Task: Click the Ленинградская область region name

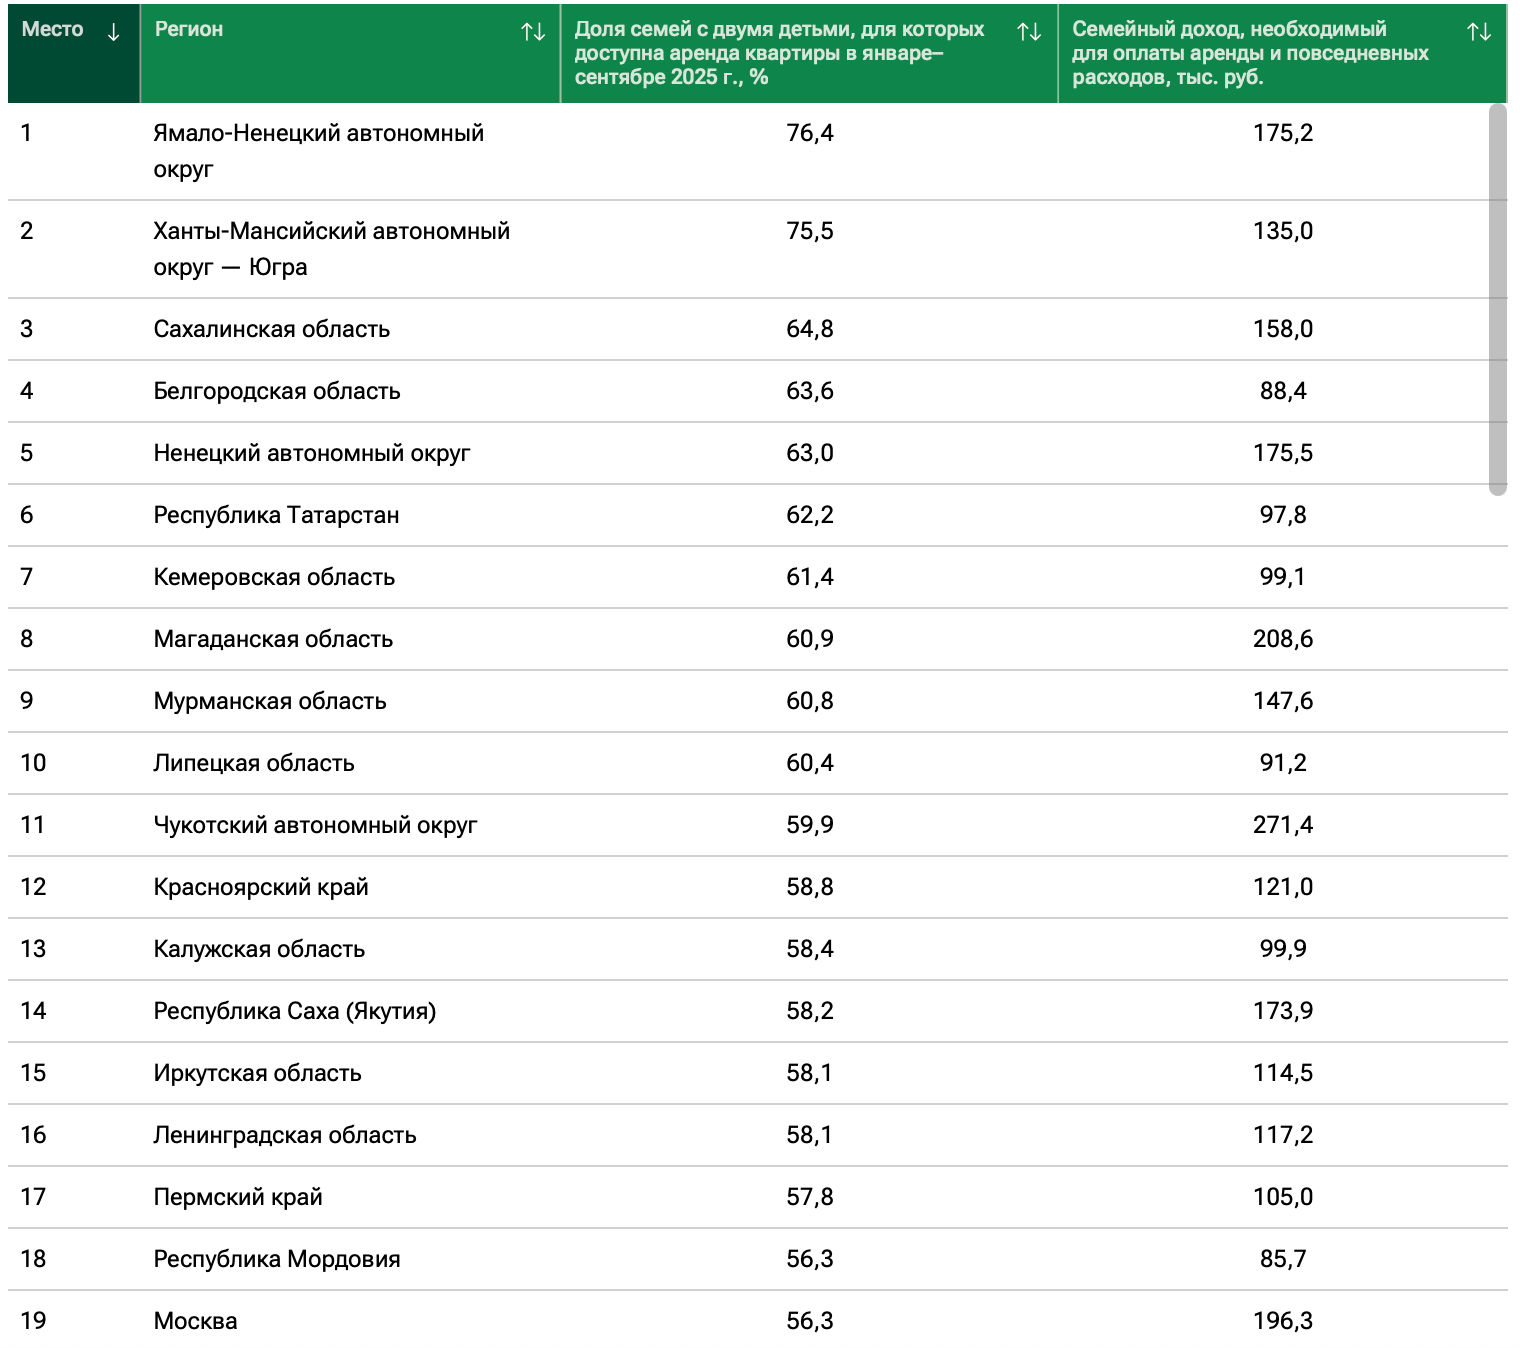Action: pyautogui.click(x=284, y=1135)
